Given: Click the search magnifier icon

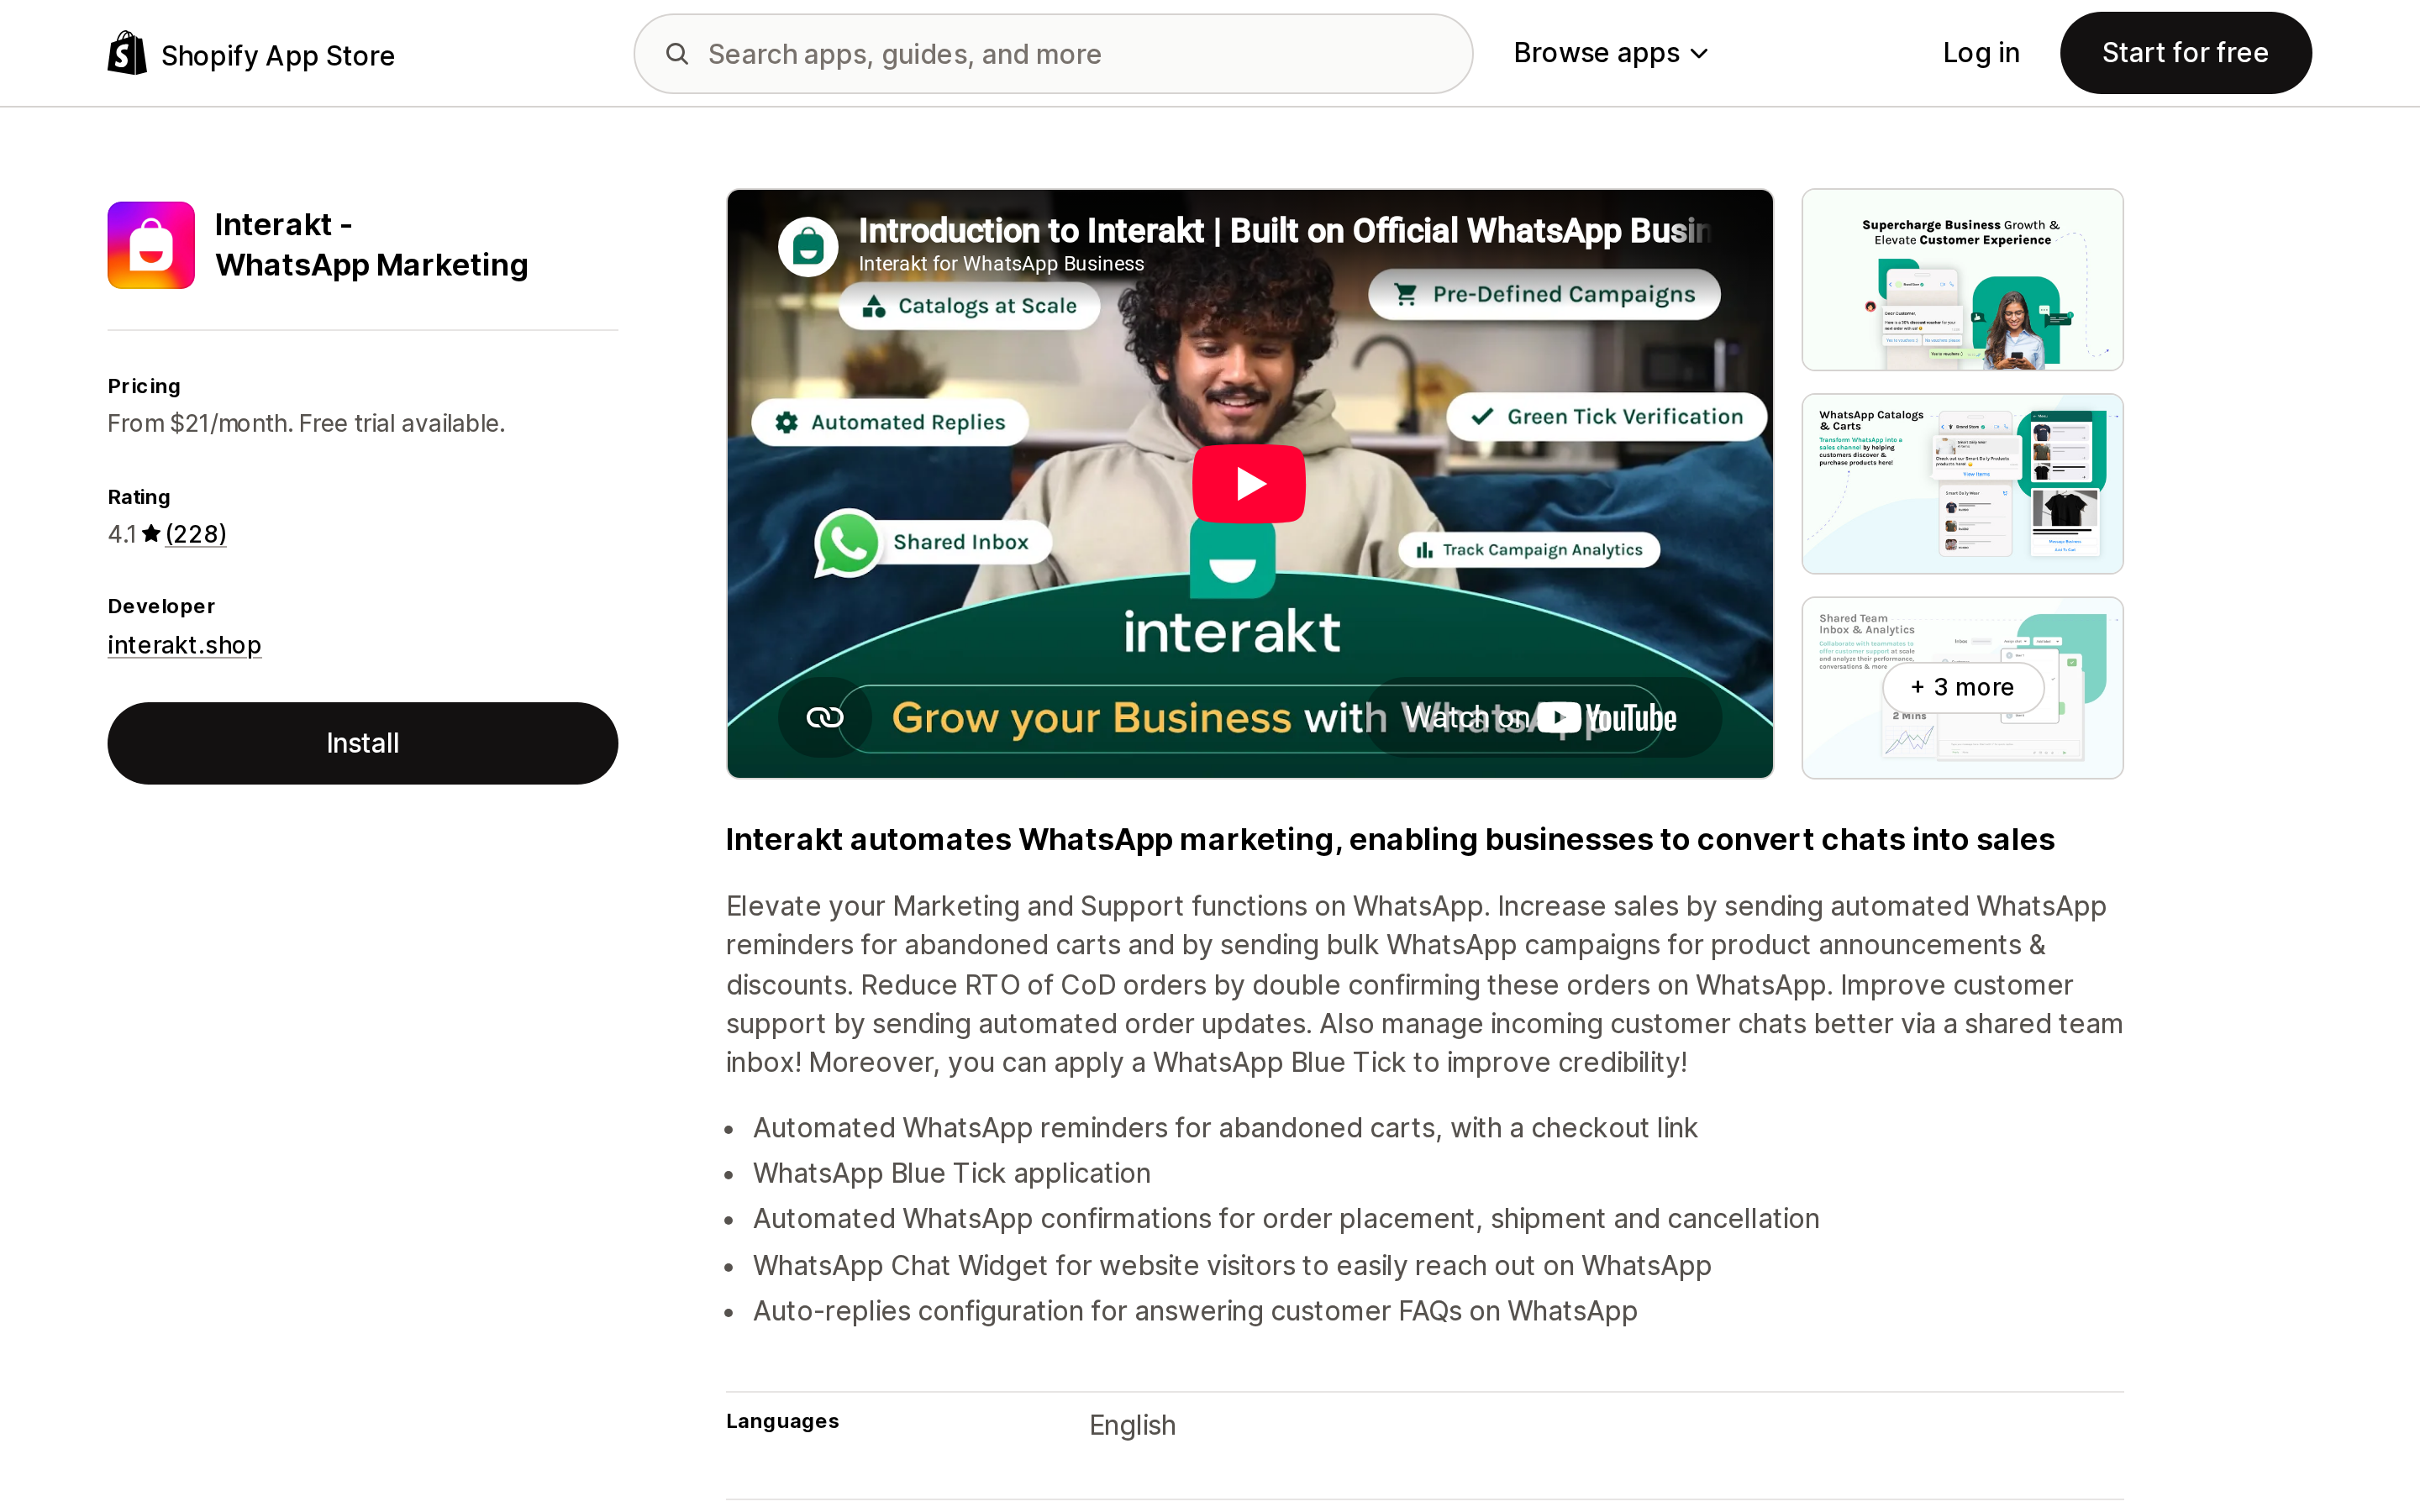Looking at the screenshot, I should tap(677, 53).
